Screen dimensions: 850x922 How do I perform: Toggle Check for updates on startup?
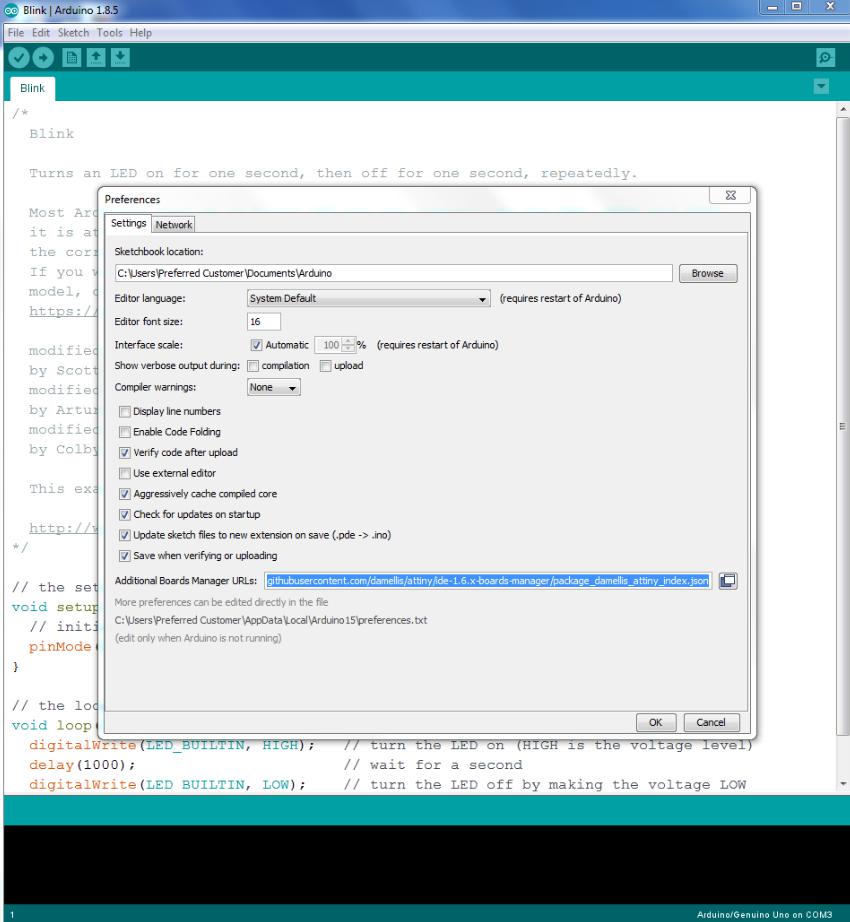(x=125, y=515)
